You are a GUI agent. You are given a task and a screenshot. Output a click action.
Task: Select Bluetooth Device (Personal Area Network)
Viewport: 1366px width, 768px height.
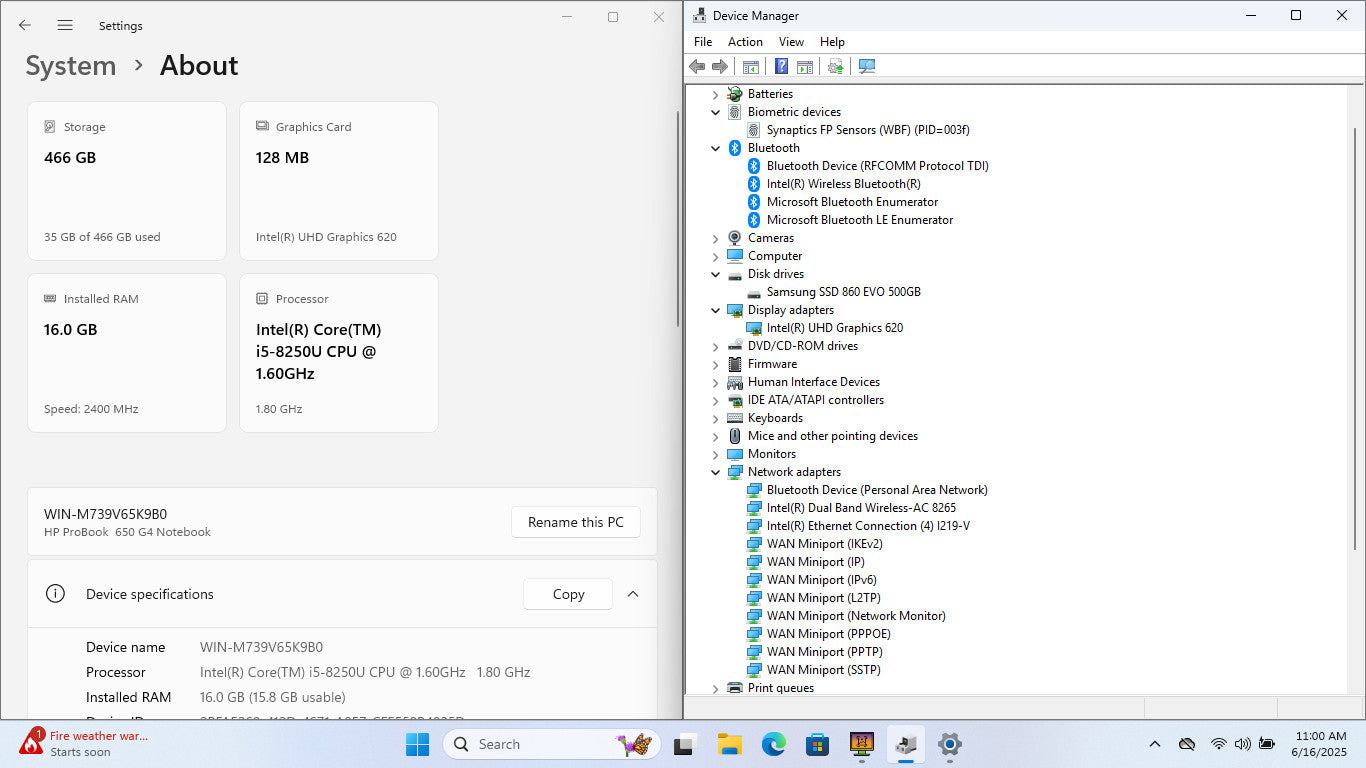pyautogui.click(x=877, y=490)
